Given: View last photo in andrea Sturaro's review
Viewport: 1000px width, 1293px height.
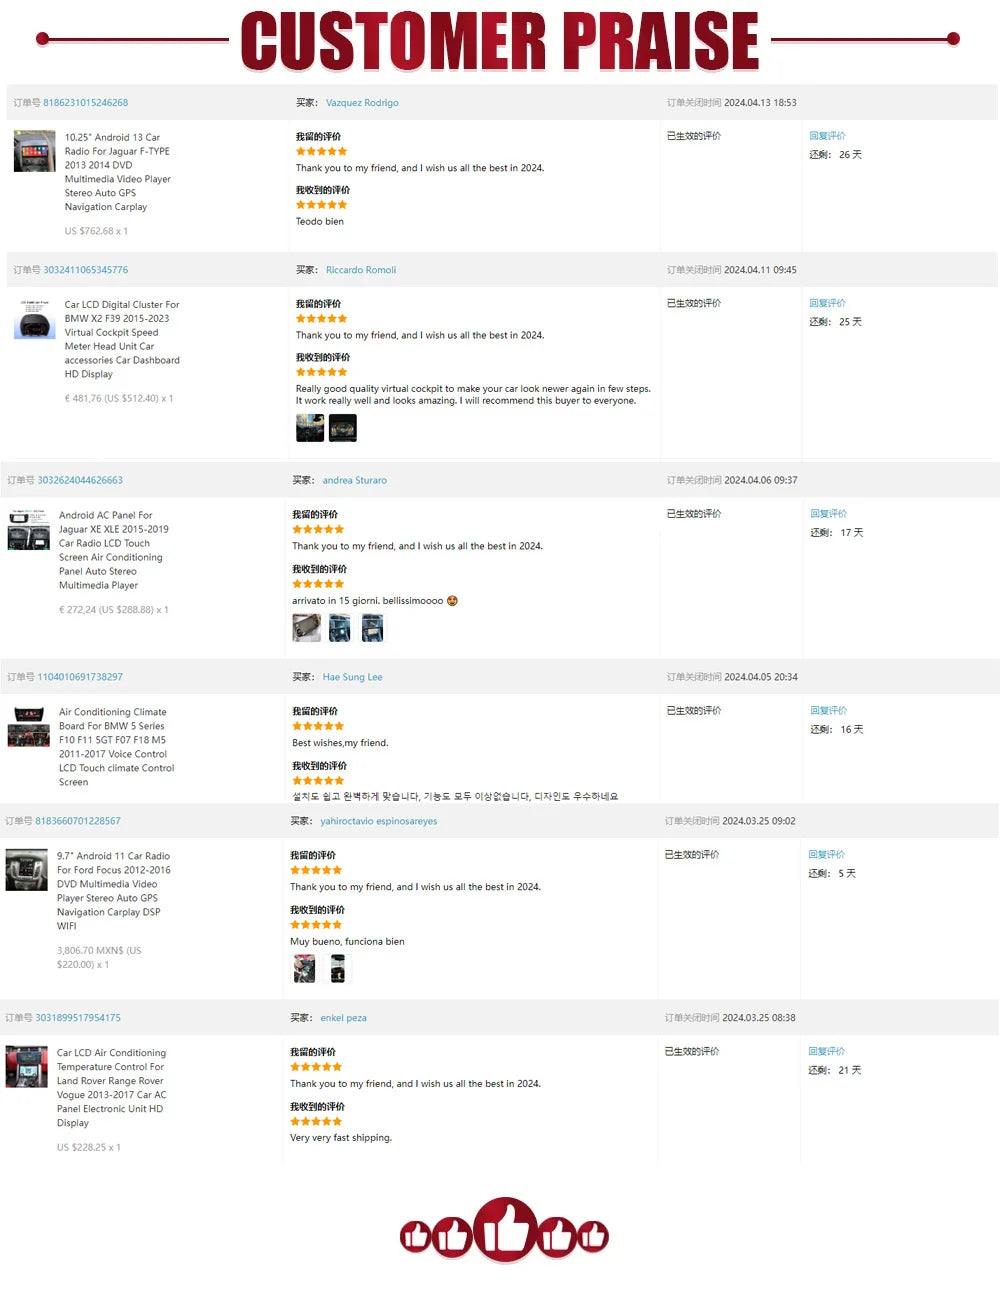Looking at the screenshot, I should click(x=372, y=628).
